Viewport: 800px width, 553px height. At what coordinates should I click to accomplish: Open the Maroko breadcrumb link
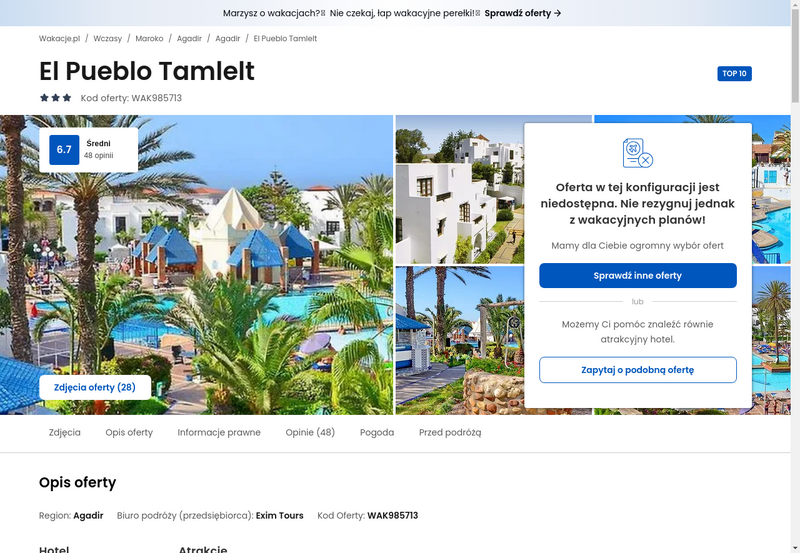(x=149, y=38)
